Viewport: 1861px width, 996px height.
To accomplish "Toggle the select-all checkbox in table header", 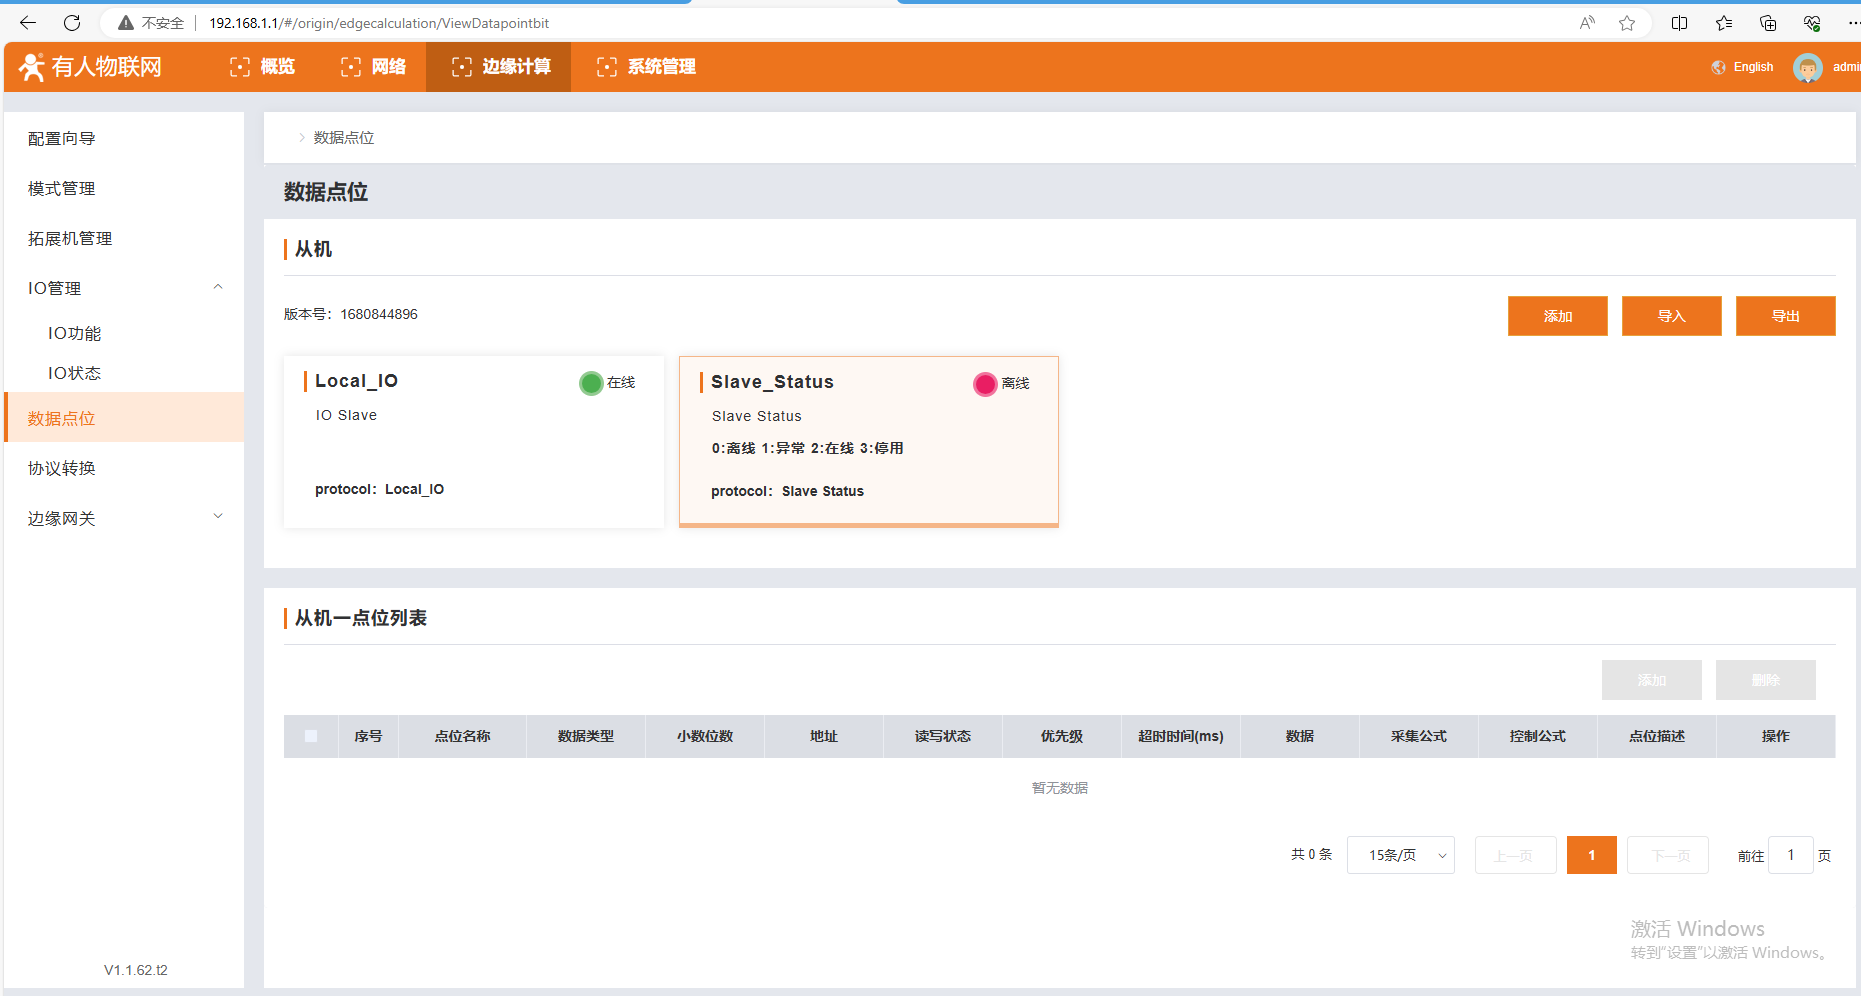I will (x=311, y=736).
